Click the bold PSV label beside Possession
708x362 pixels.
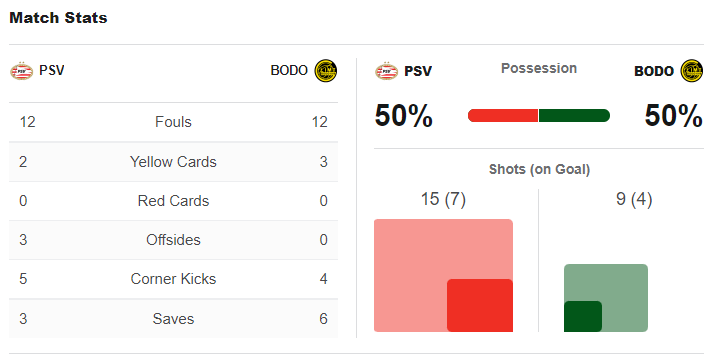[418, 71]
